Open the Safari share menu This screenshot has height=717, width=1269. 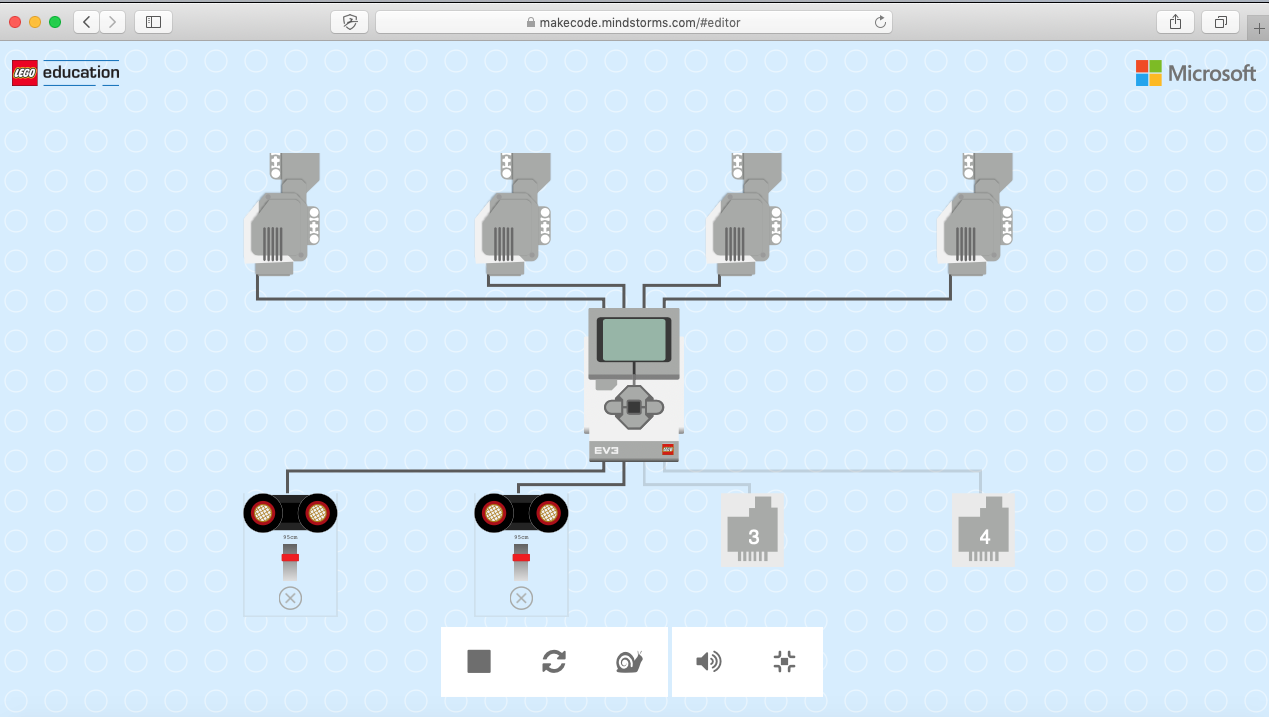click(1175, 21)
